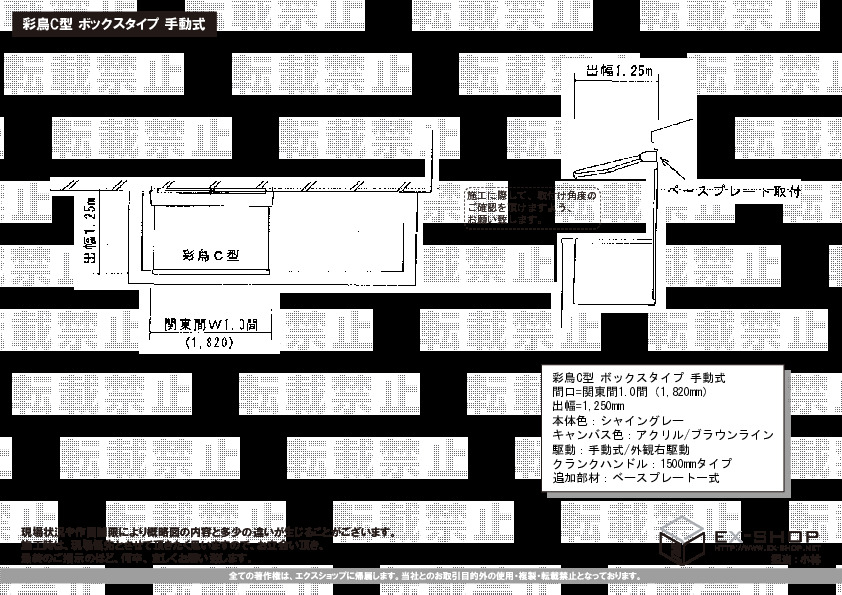This screenshot has width=842, height=595.
Task: Click the top header title 彩鳥C型 ボックスタイプ 手動式
Action: 114,24
